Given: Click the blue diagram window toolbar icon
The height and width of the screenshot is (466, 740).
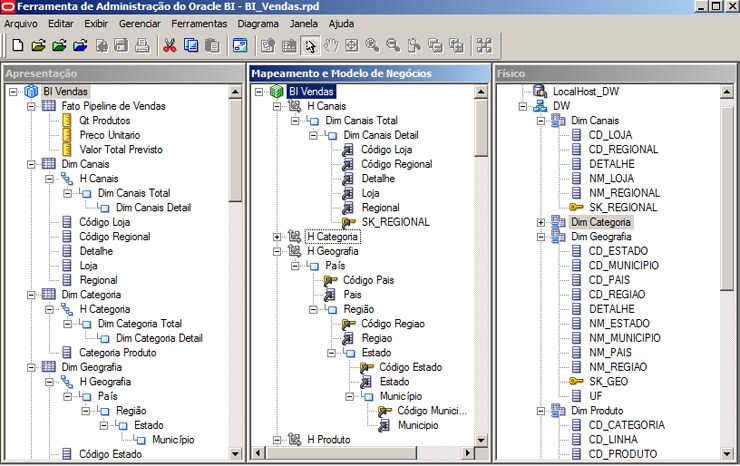Looking at the screenshot, I should pos(240,46).
